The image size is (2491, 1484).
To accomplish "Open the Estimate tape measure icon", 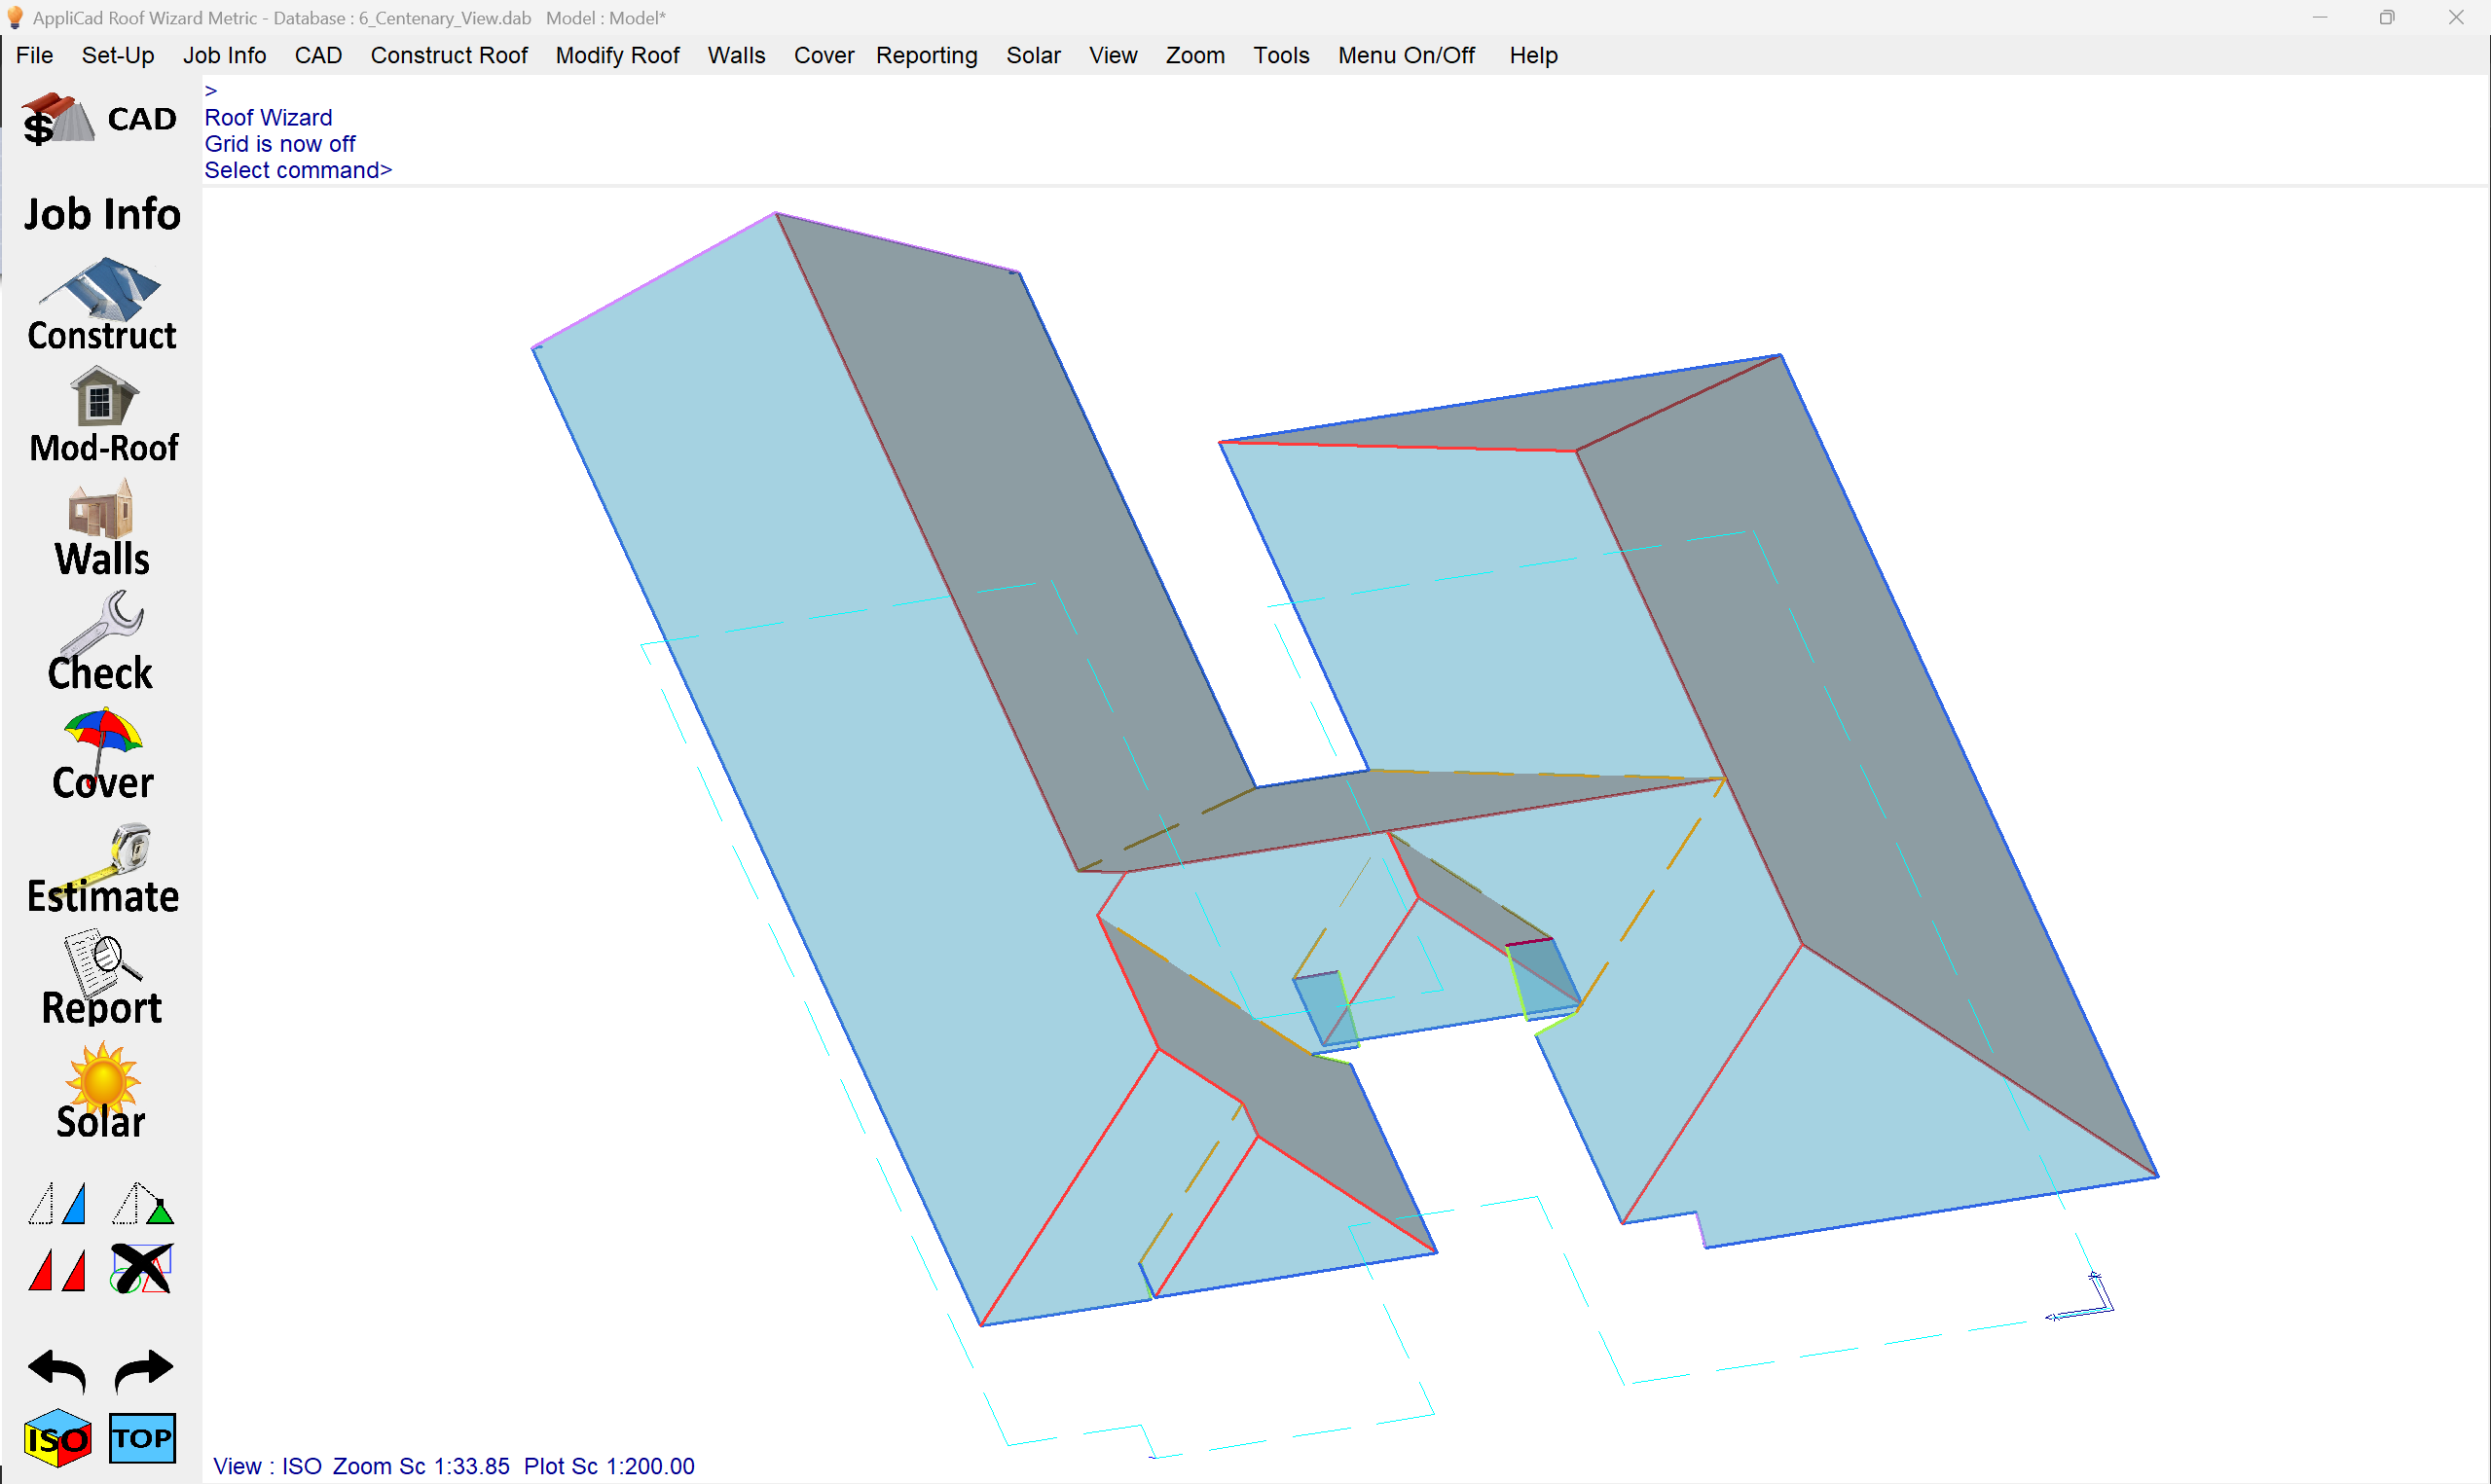I will (x=102, y=868).
